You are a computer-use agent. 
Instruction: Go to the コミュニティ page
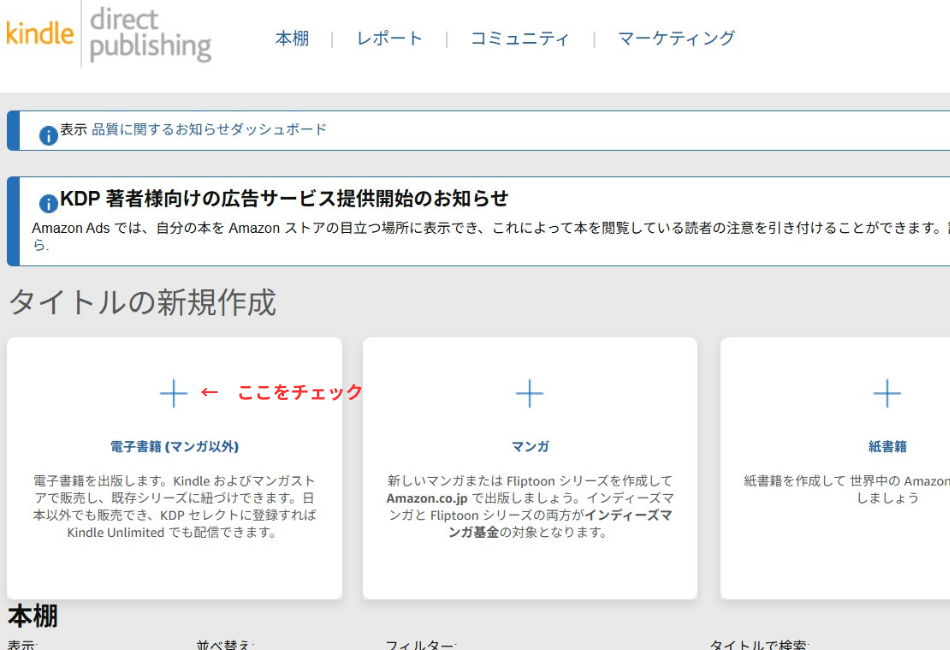[x=520, y=39]
